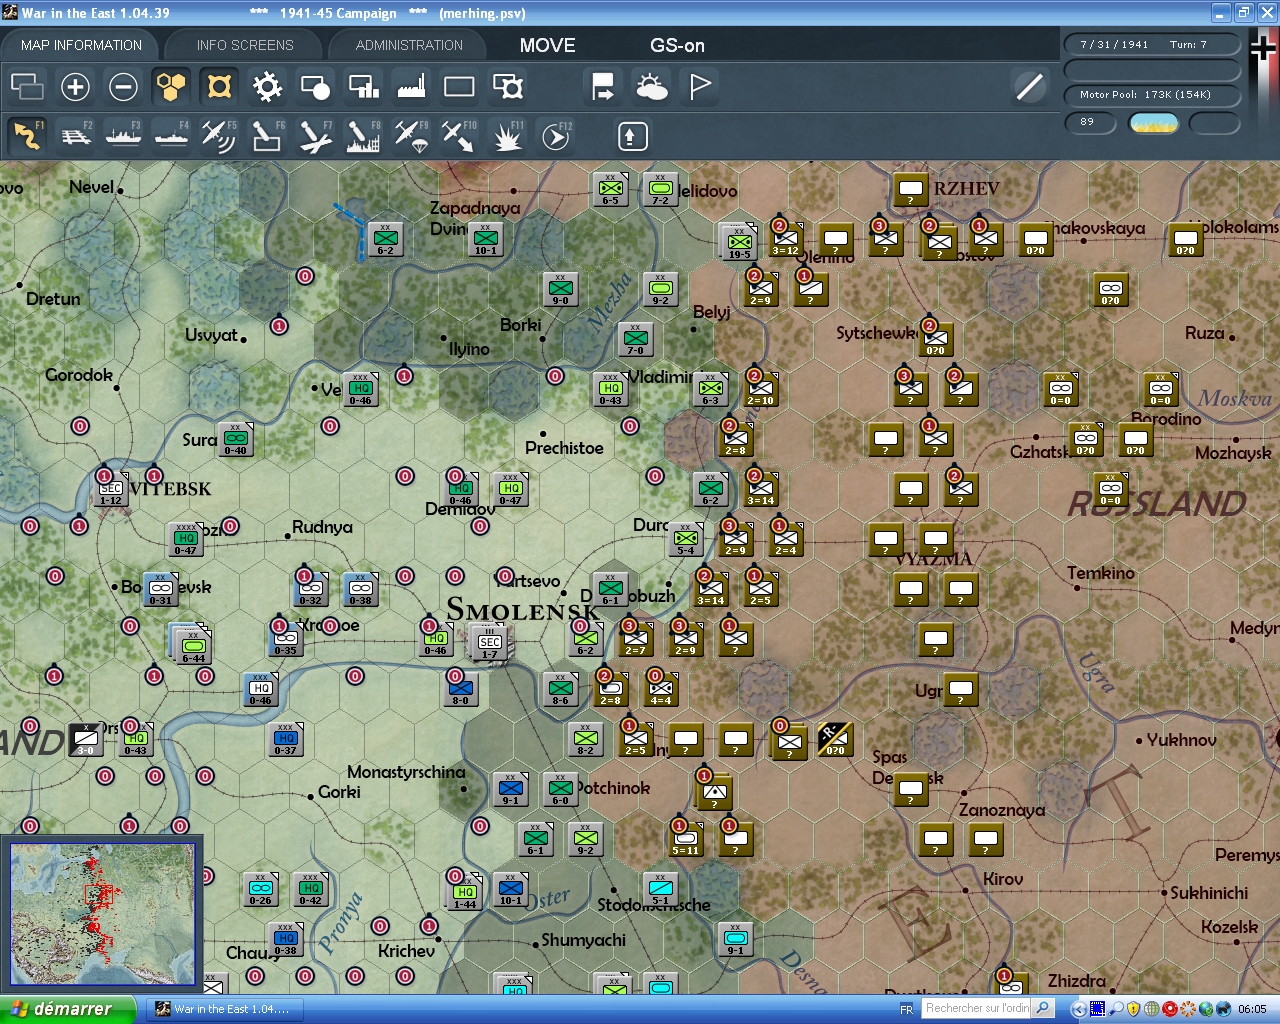Toggle the highlighted enemy hex icon
The width and height of the screenshot is (1280, 1024).
219,87
